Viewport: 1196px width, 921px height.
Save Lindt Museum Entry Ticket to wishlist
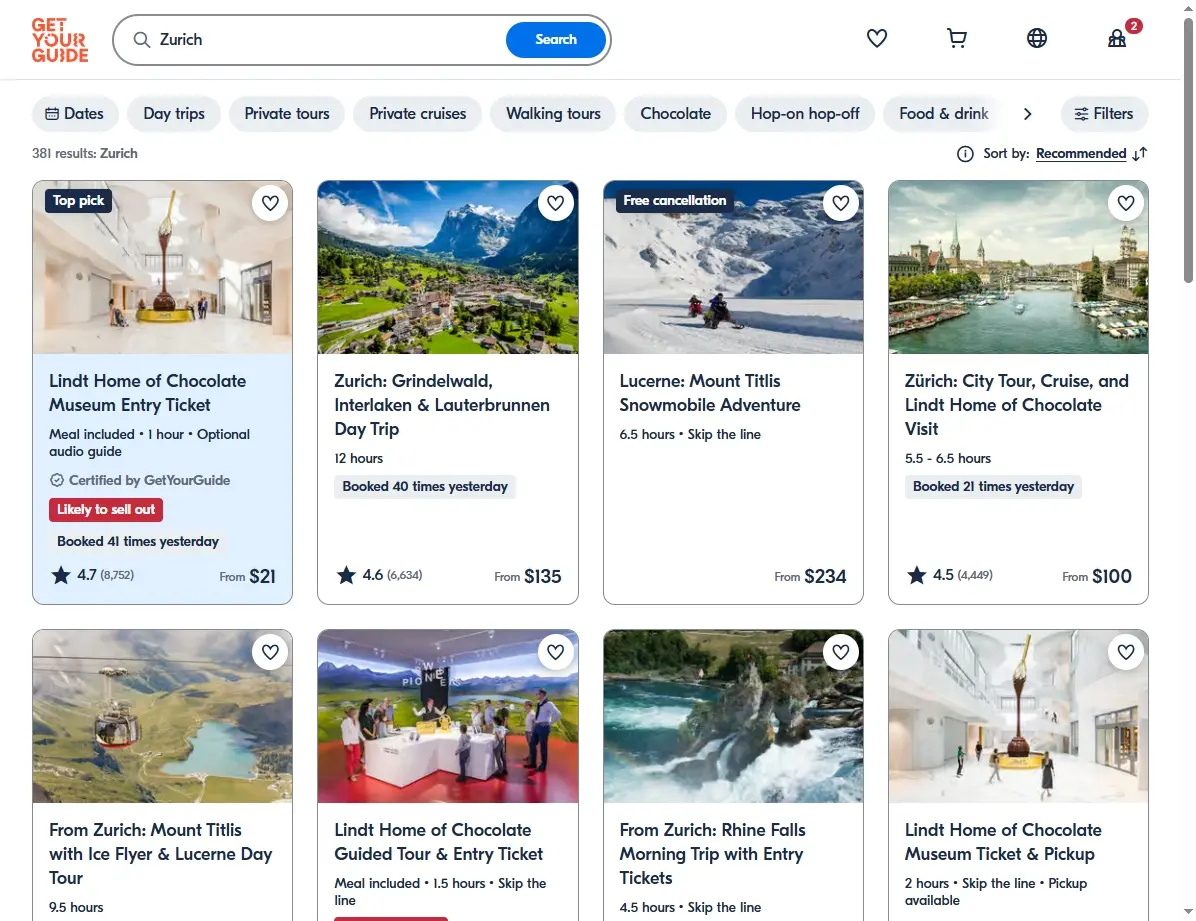click(270, 203)
